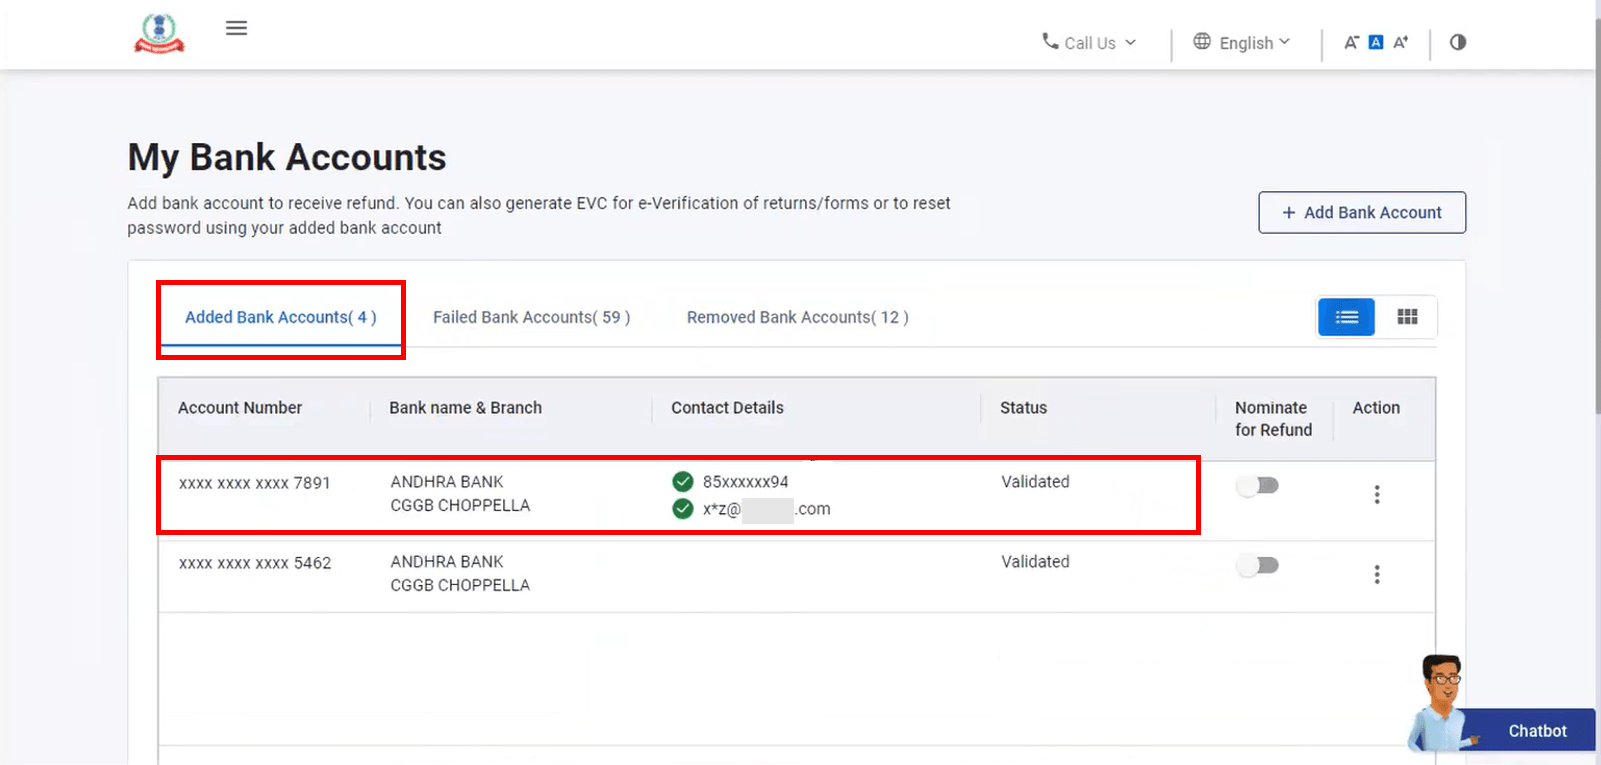Click the Income Tax department logo
1601x765 pixels.
click(159, 33)
